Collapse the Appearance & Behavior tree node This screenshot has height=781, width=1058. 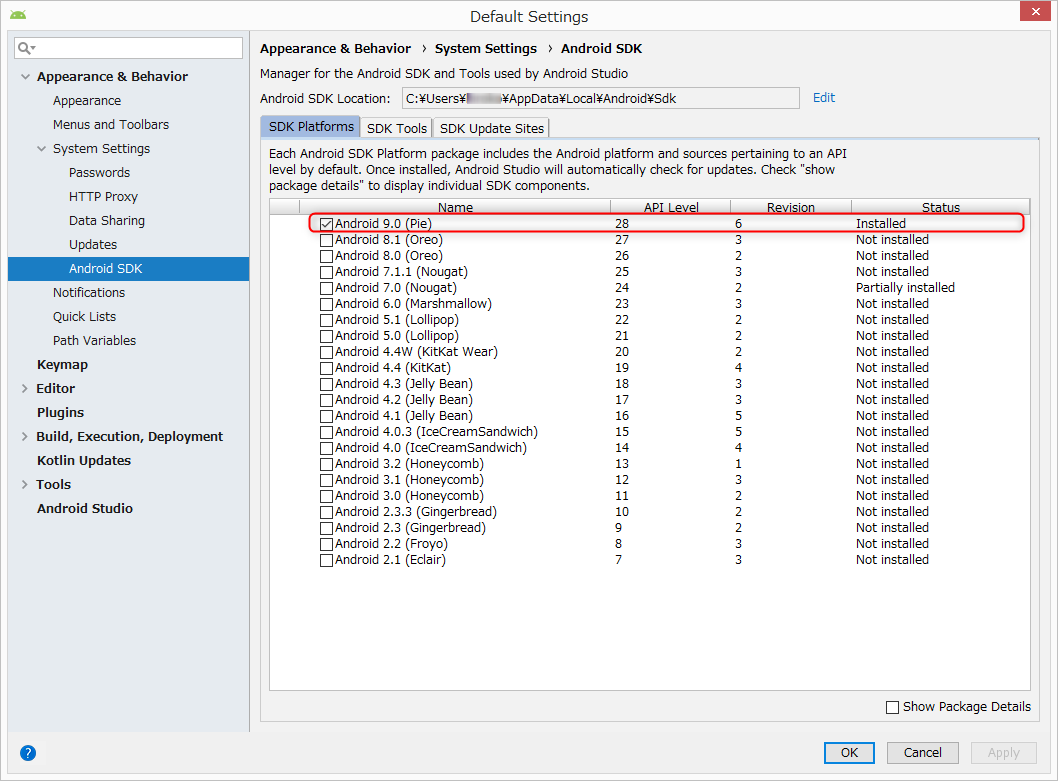tap(25, 77)
